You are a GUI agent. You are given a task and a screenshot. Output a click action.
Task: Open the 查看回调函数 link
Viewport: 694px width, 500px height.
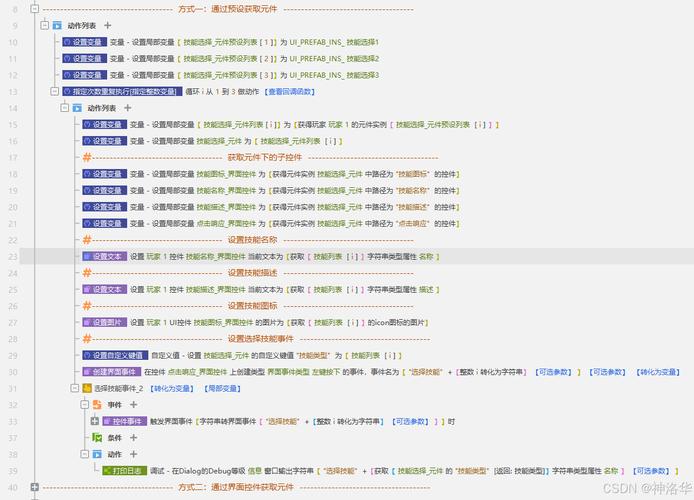(289, 92)
